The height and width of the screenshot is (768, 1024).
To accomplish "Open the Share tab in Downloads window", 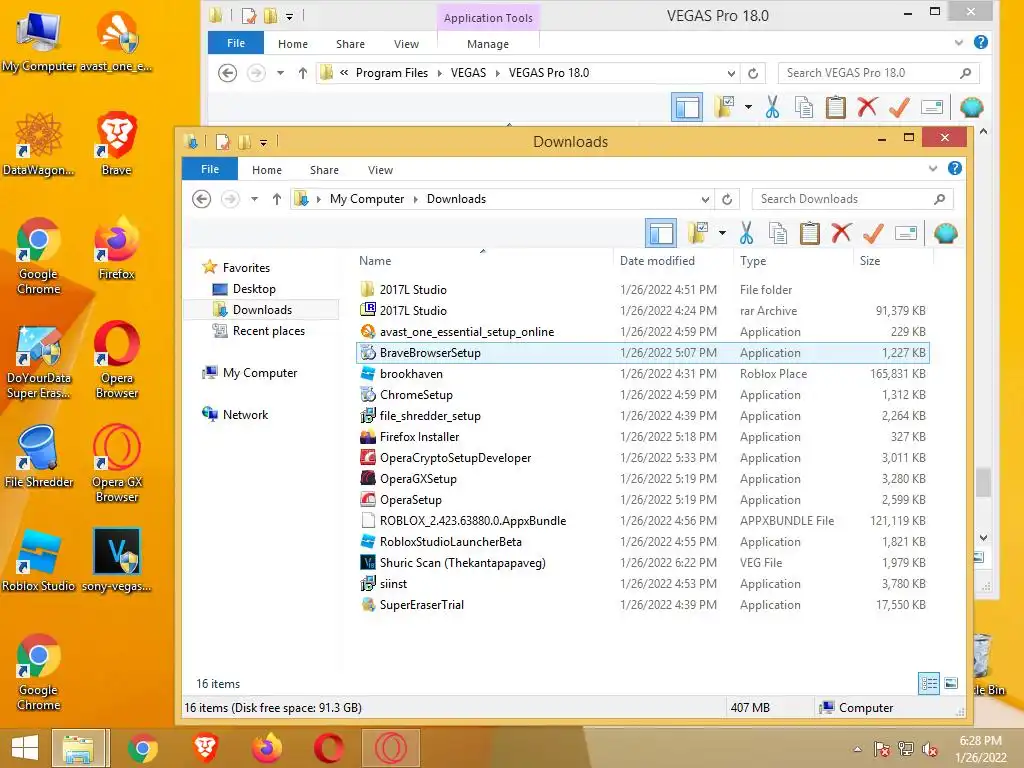I will [325, 170].
